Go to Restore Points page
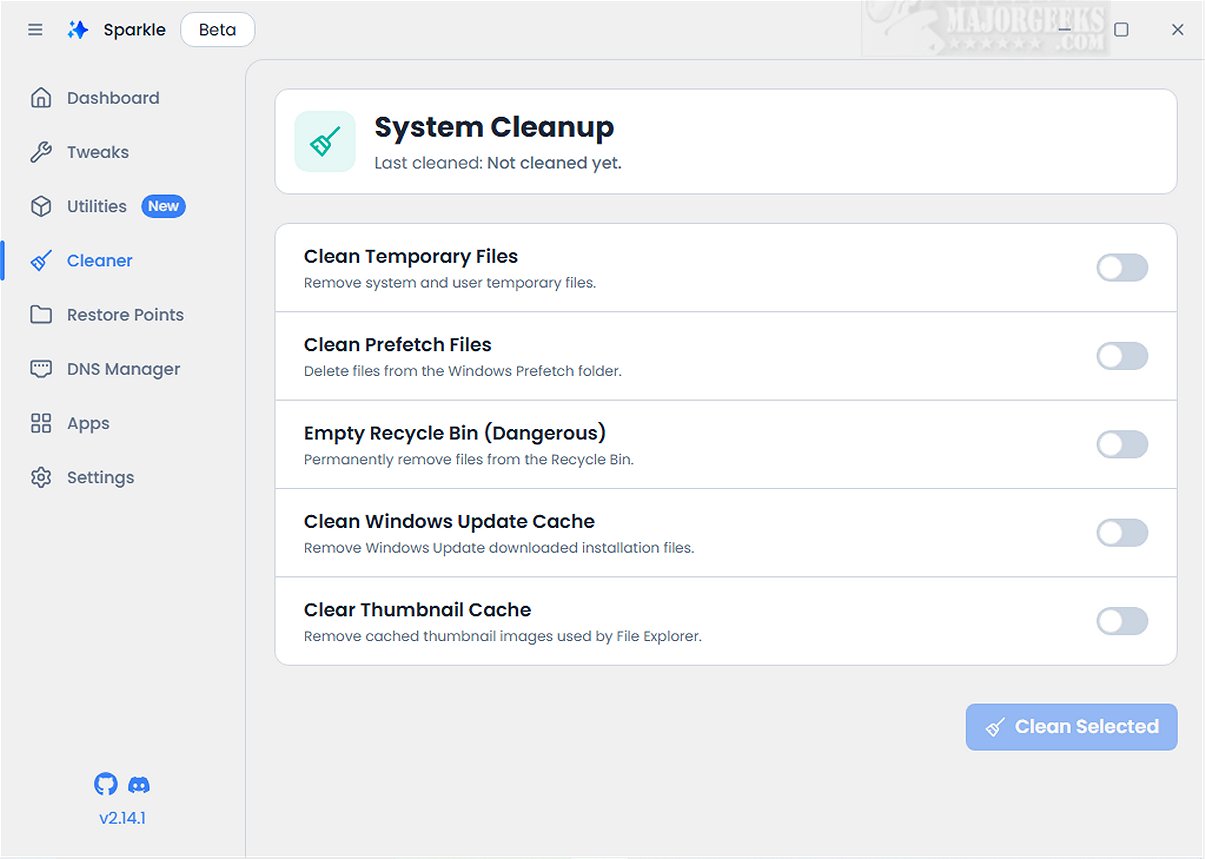This screenshot has width=1205, height=859. (x=125, y=315)
